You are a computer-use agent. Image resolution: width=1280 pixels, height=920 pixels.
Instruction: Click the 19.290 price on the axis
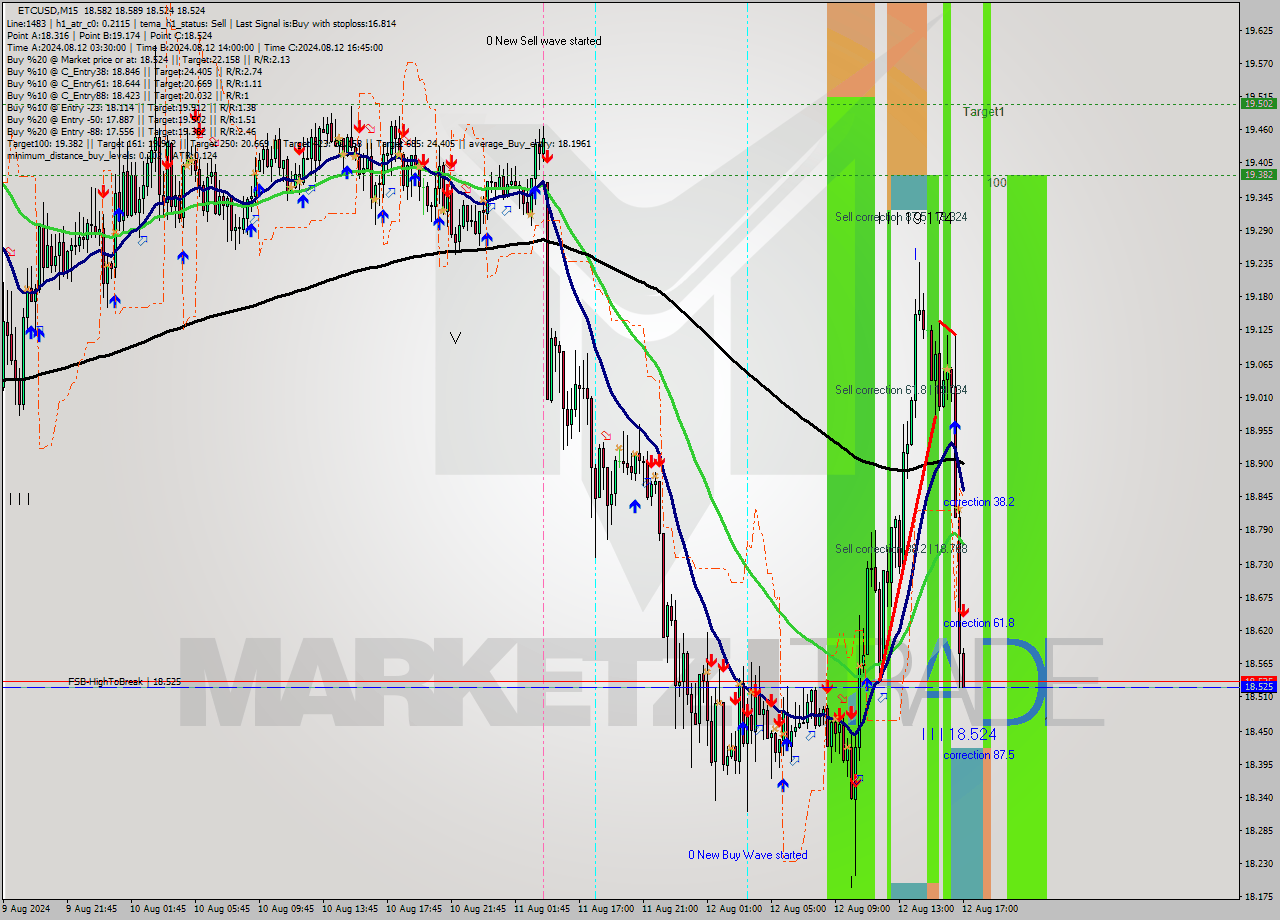pos(1258,231)
